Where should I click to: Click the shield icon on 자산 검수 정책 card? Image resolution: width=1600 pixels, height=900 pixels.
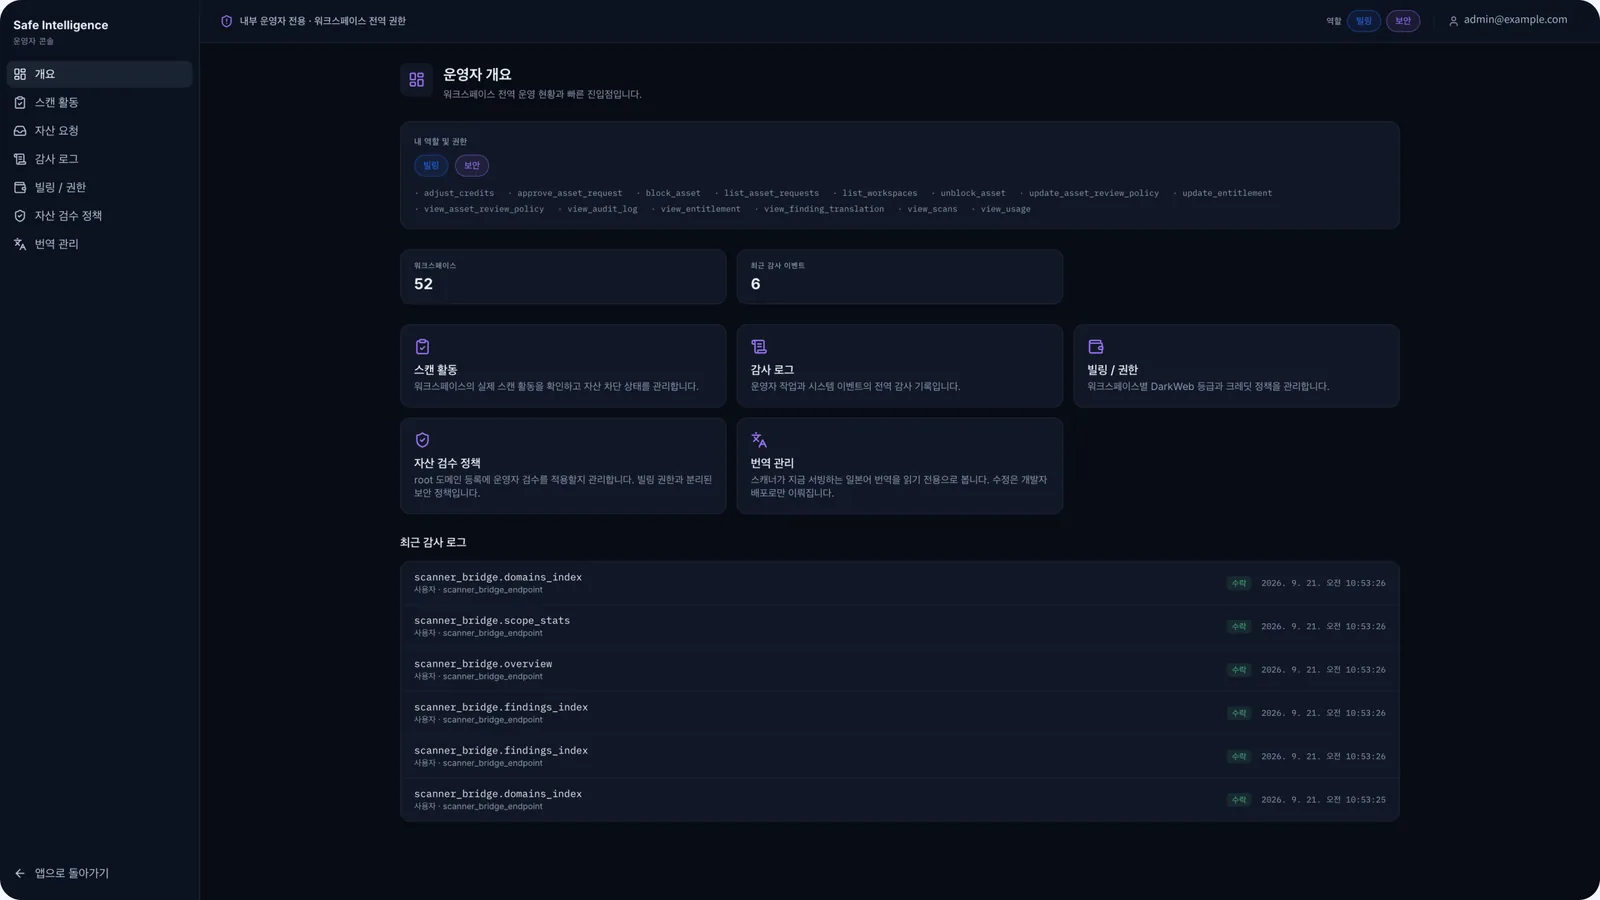422,440
